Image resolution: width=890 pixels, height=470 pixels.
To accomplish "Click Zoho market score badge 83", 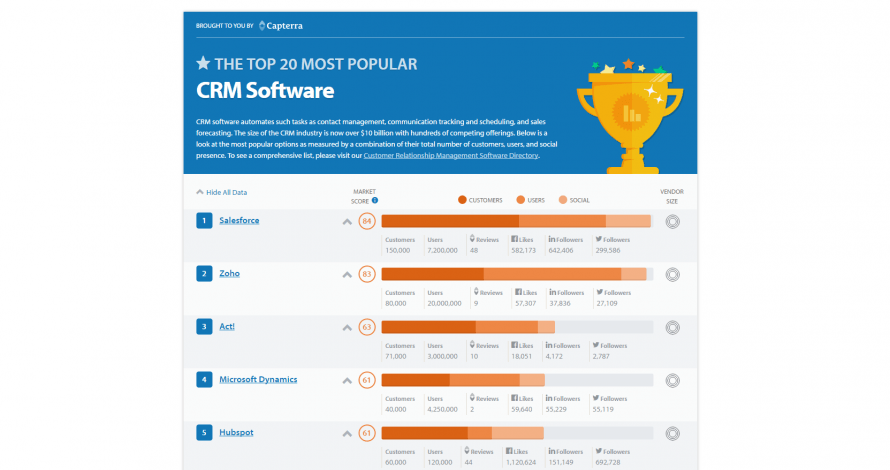I will [367, 274].
